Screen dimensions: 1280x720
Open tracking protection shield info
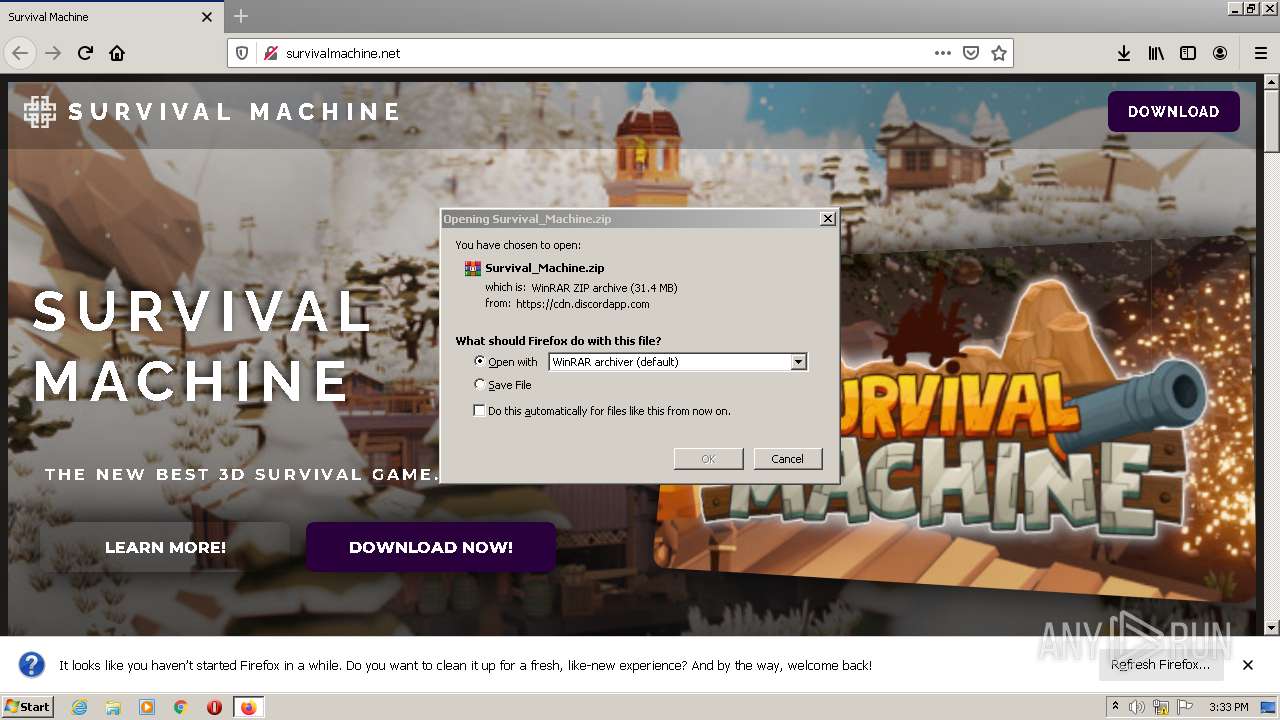241,53
